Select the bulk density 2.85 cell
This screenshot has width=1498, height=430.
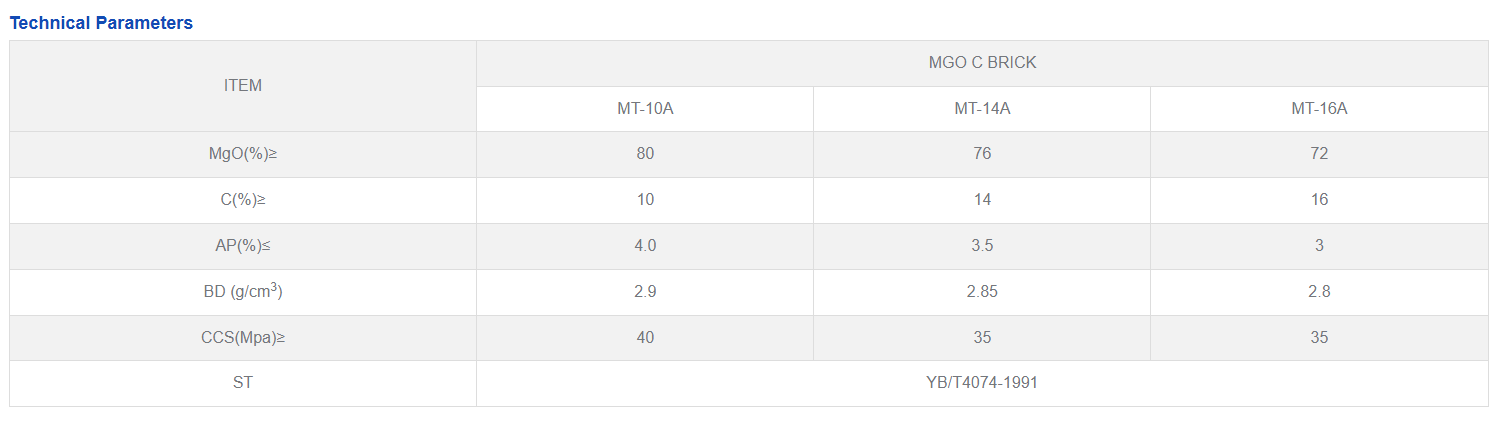[x=982, y=292]
